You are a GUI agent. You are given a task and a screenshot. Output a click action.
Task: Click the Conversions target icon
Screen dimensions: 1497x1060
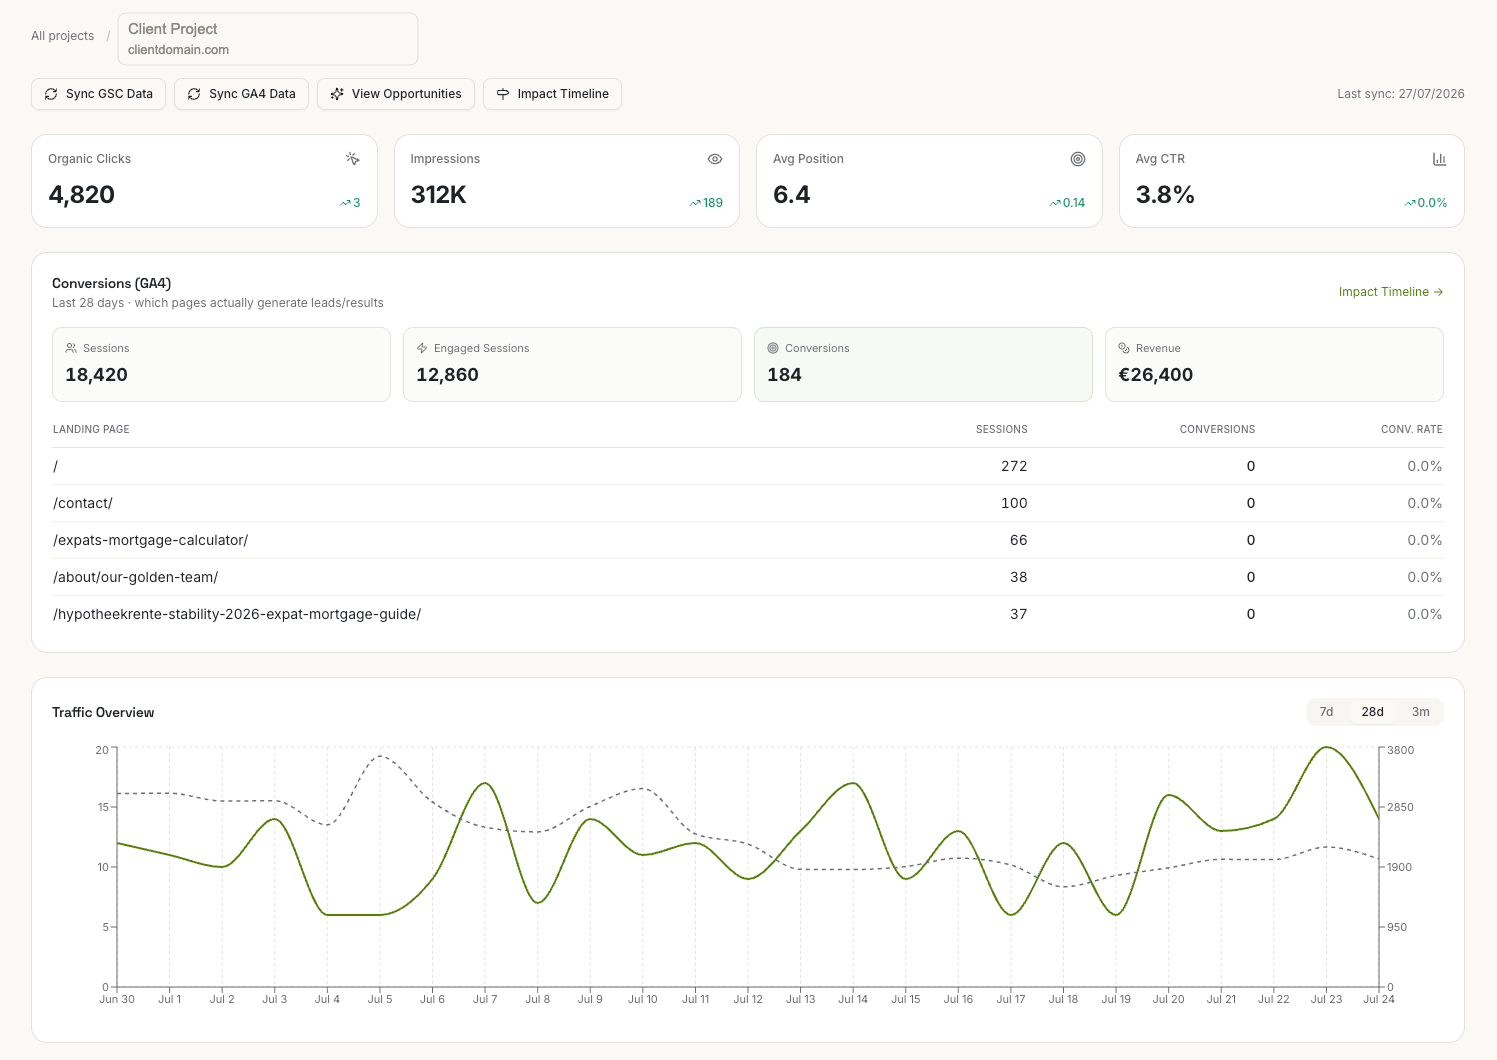[773, 348]
